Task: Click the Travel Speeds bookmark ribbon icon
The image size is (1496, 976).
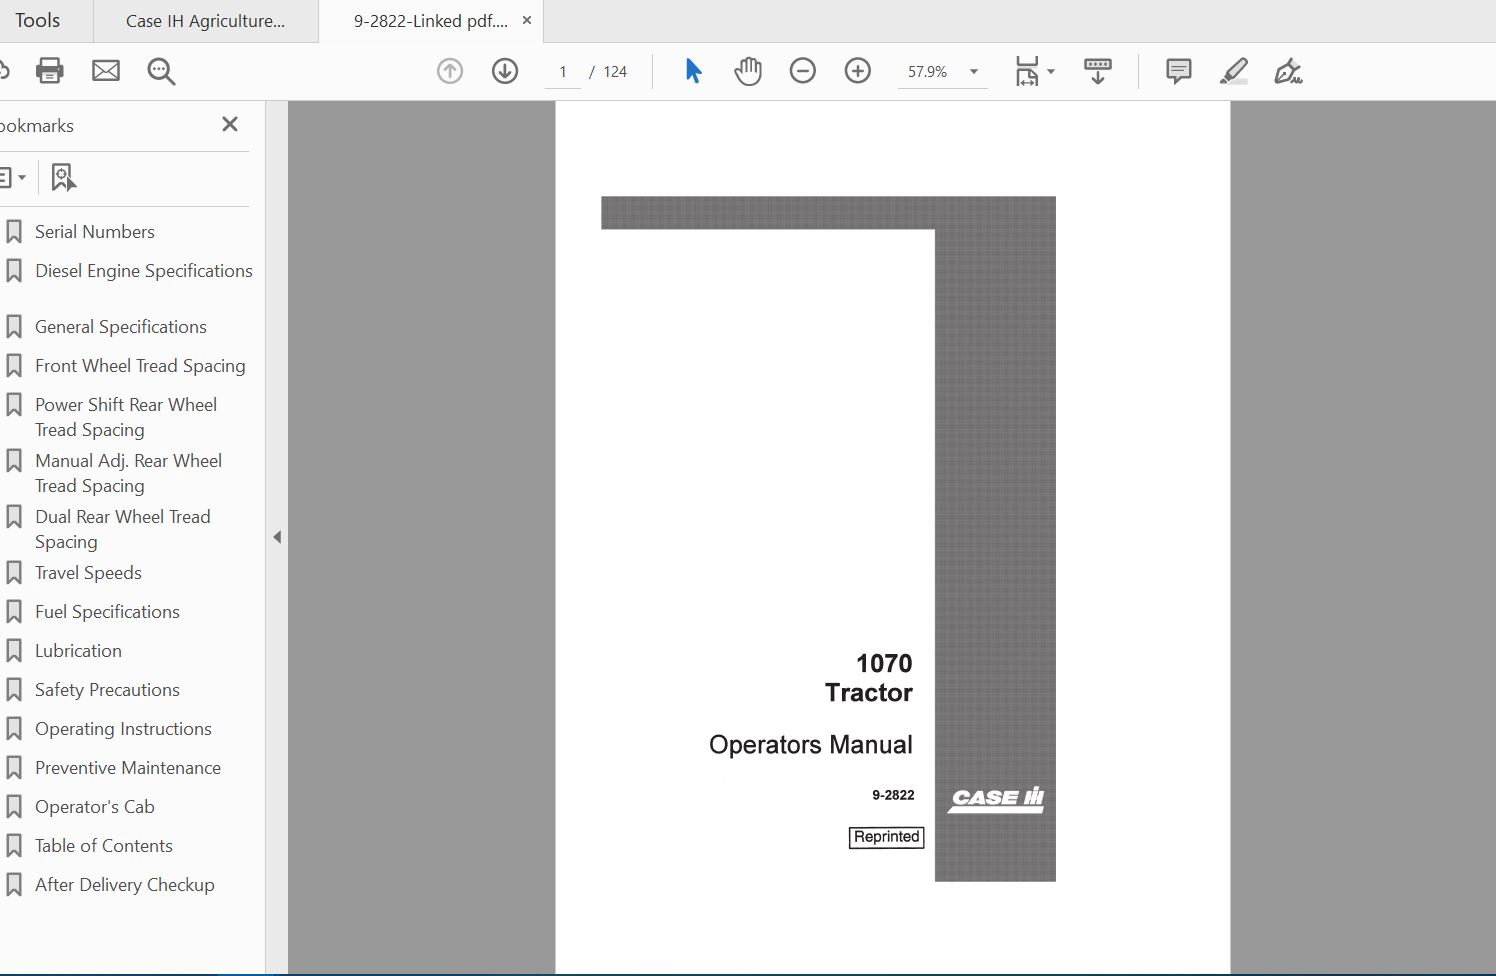Action: [14, 573]
